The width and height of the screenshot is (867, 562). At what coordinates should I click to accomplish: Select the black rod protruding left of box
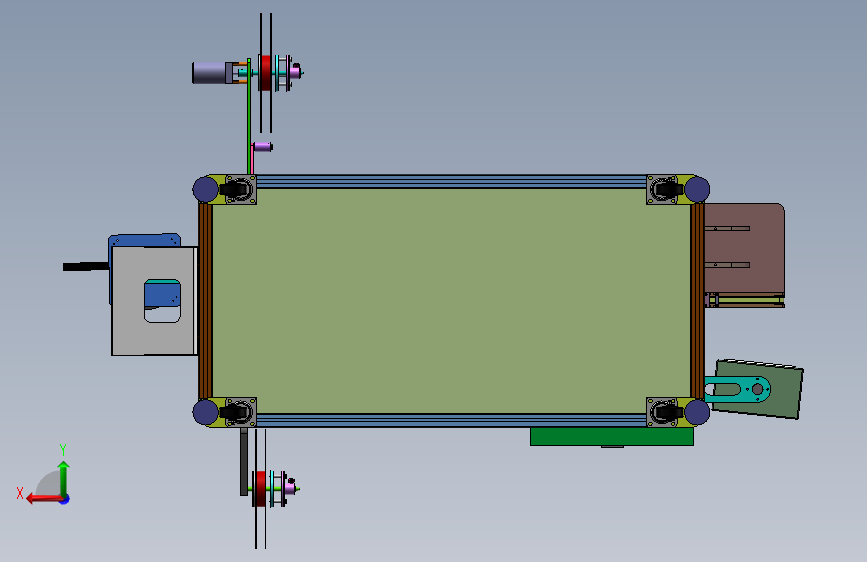point(86,267)
